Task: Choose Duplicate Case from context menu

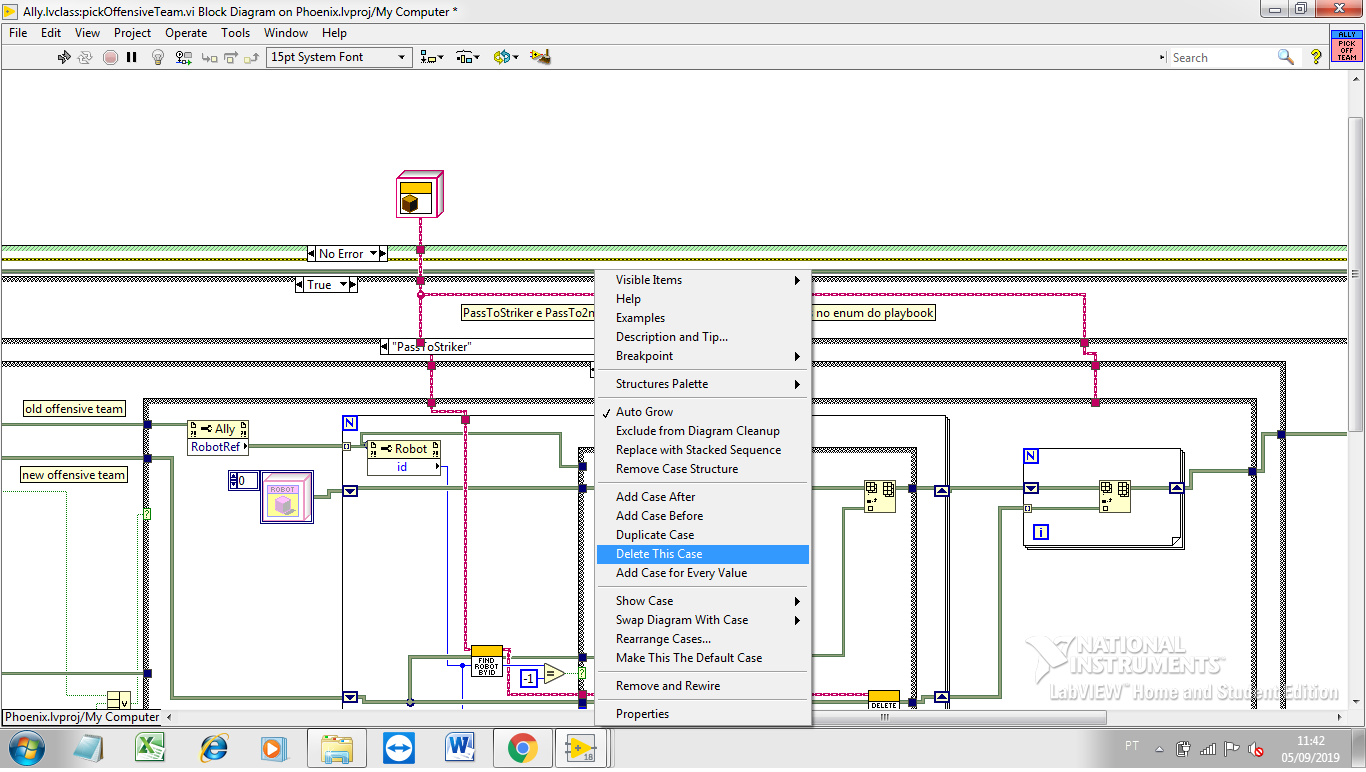Action: [x=703, y=535]
